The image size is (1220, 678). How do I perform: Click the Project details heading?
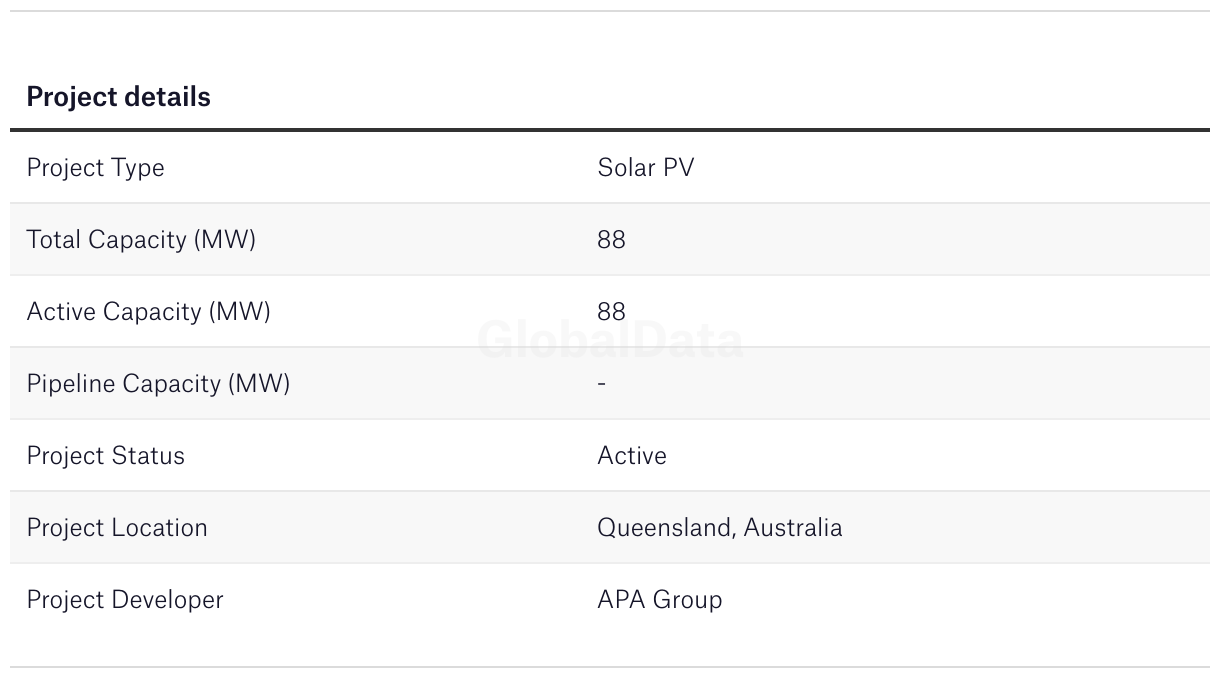[118, 97]
